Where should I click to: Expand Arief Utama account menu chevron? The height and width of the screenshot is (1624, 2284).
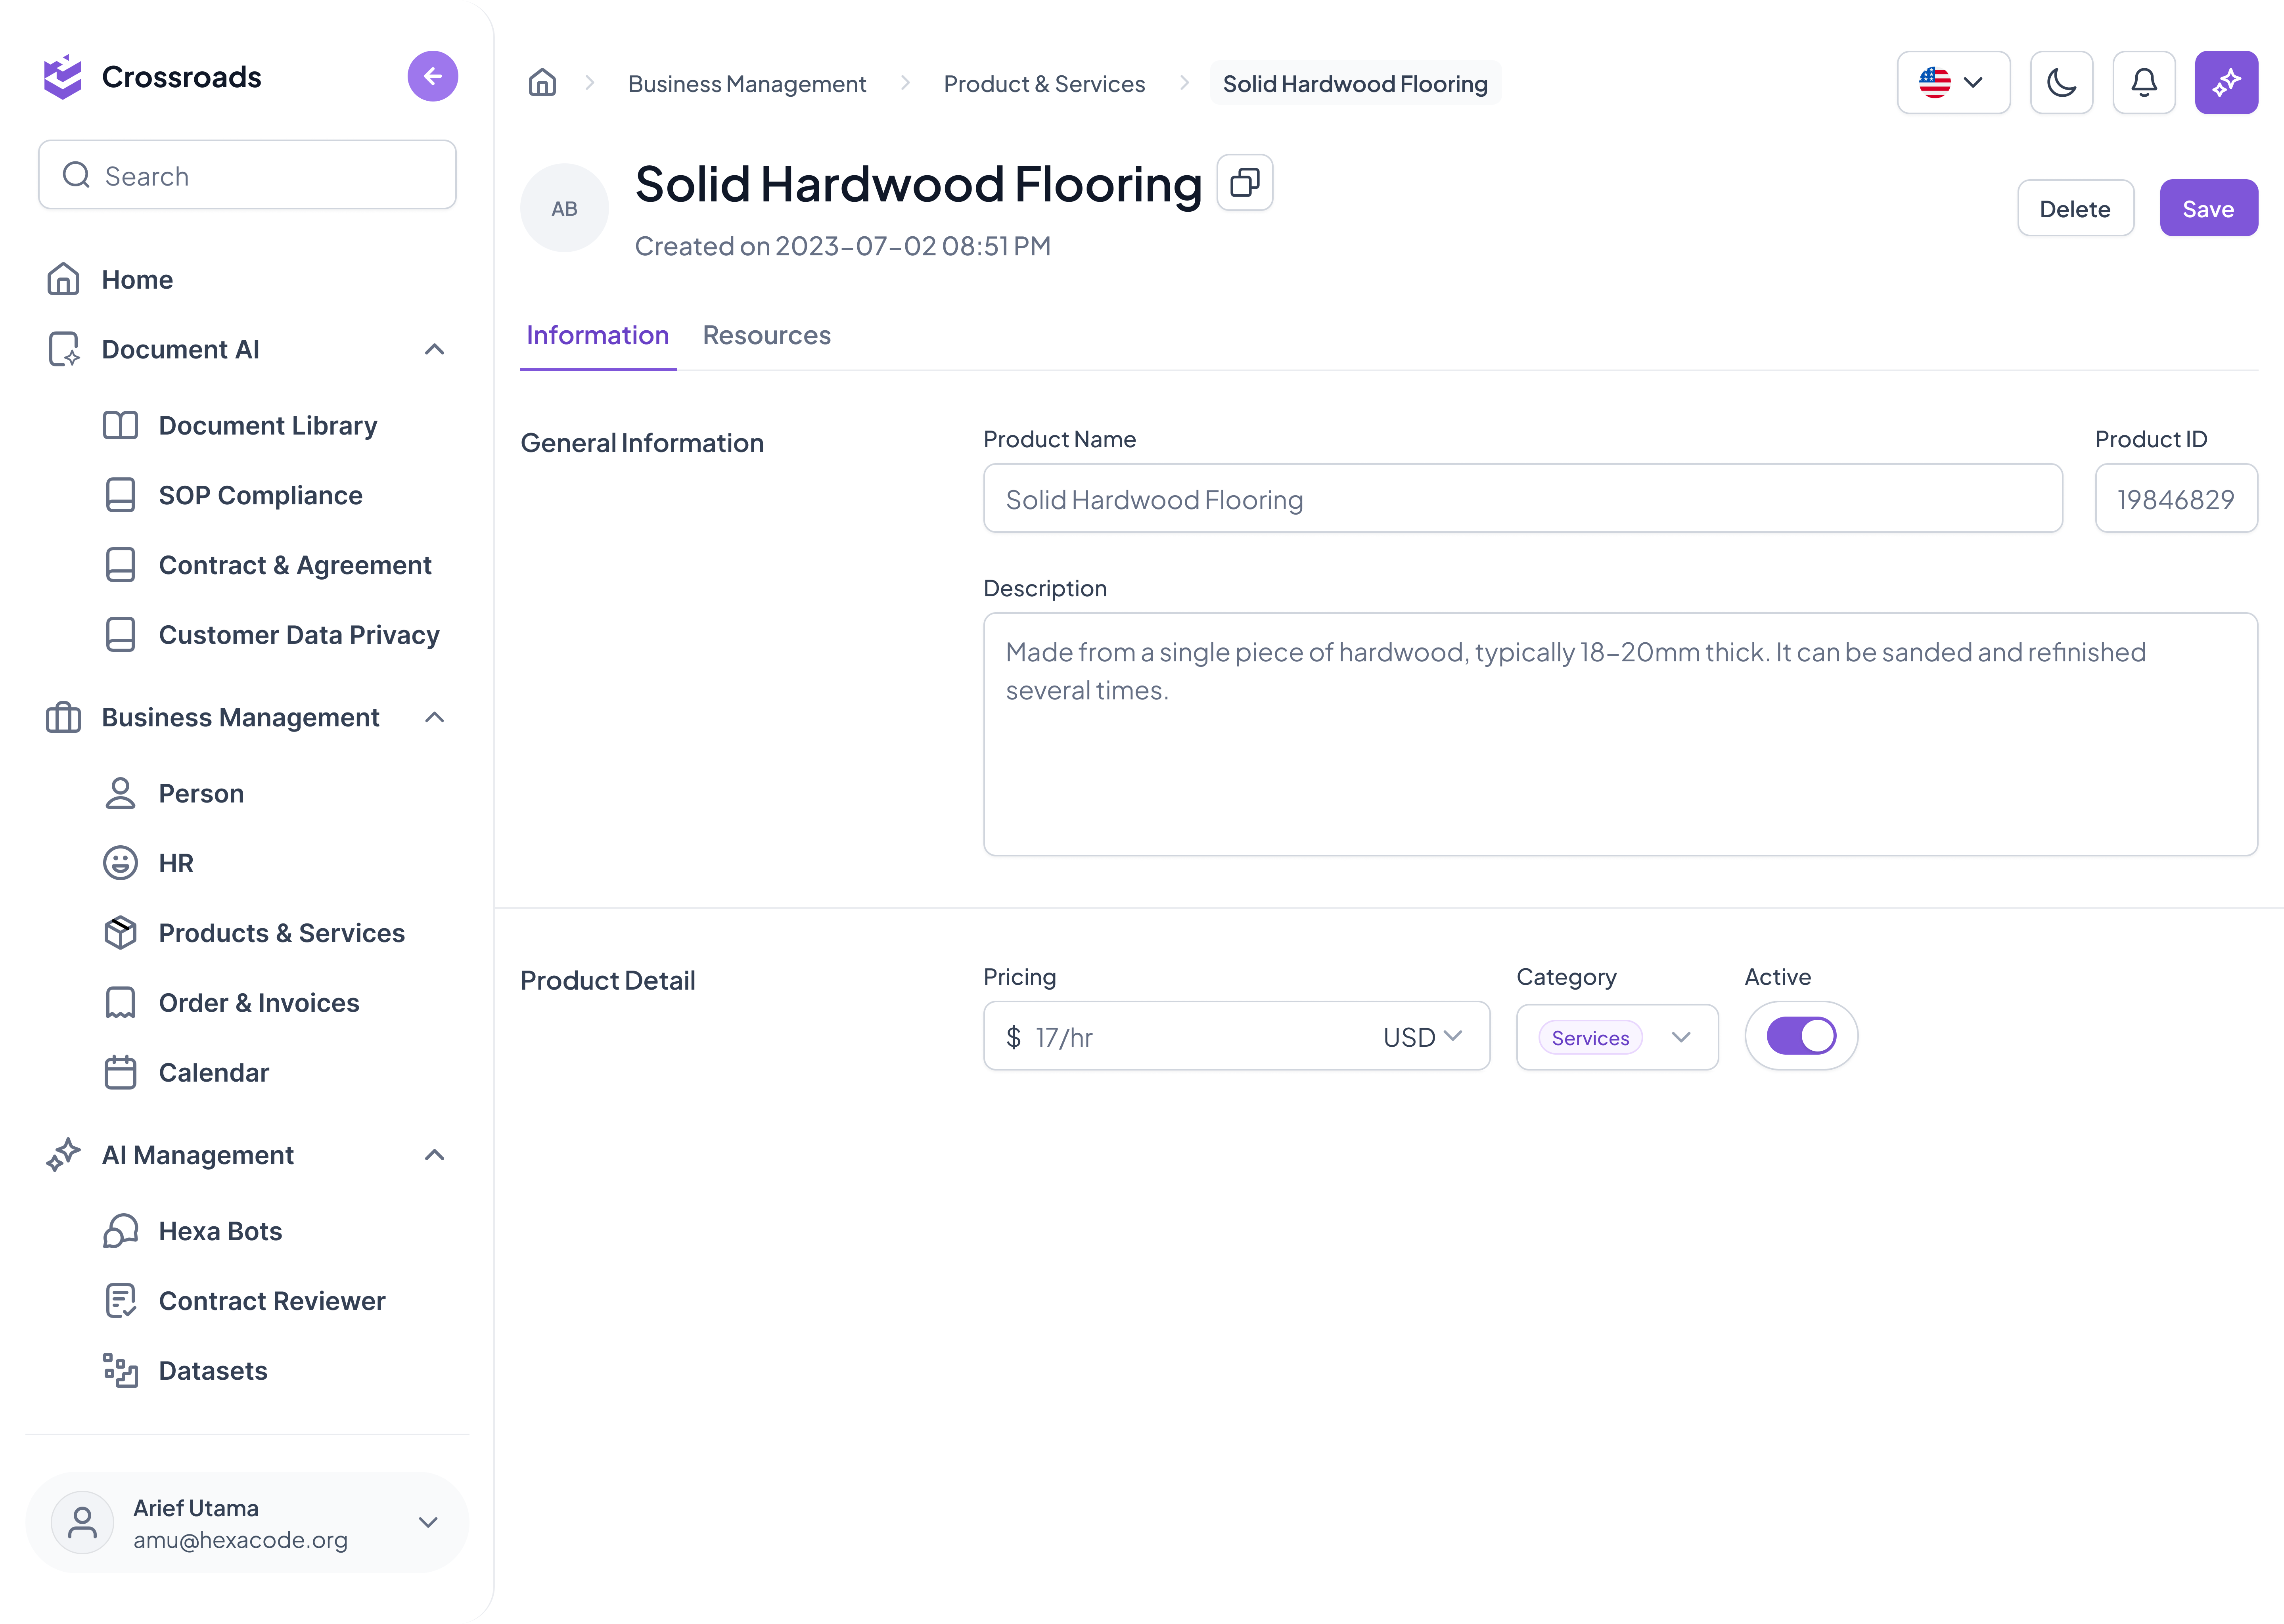click(428, 1523)
